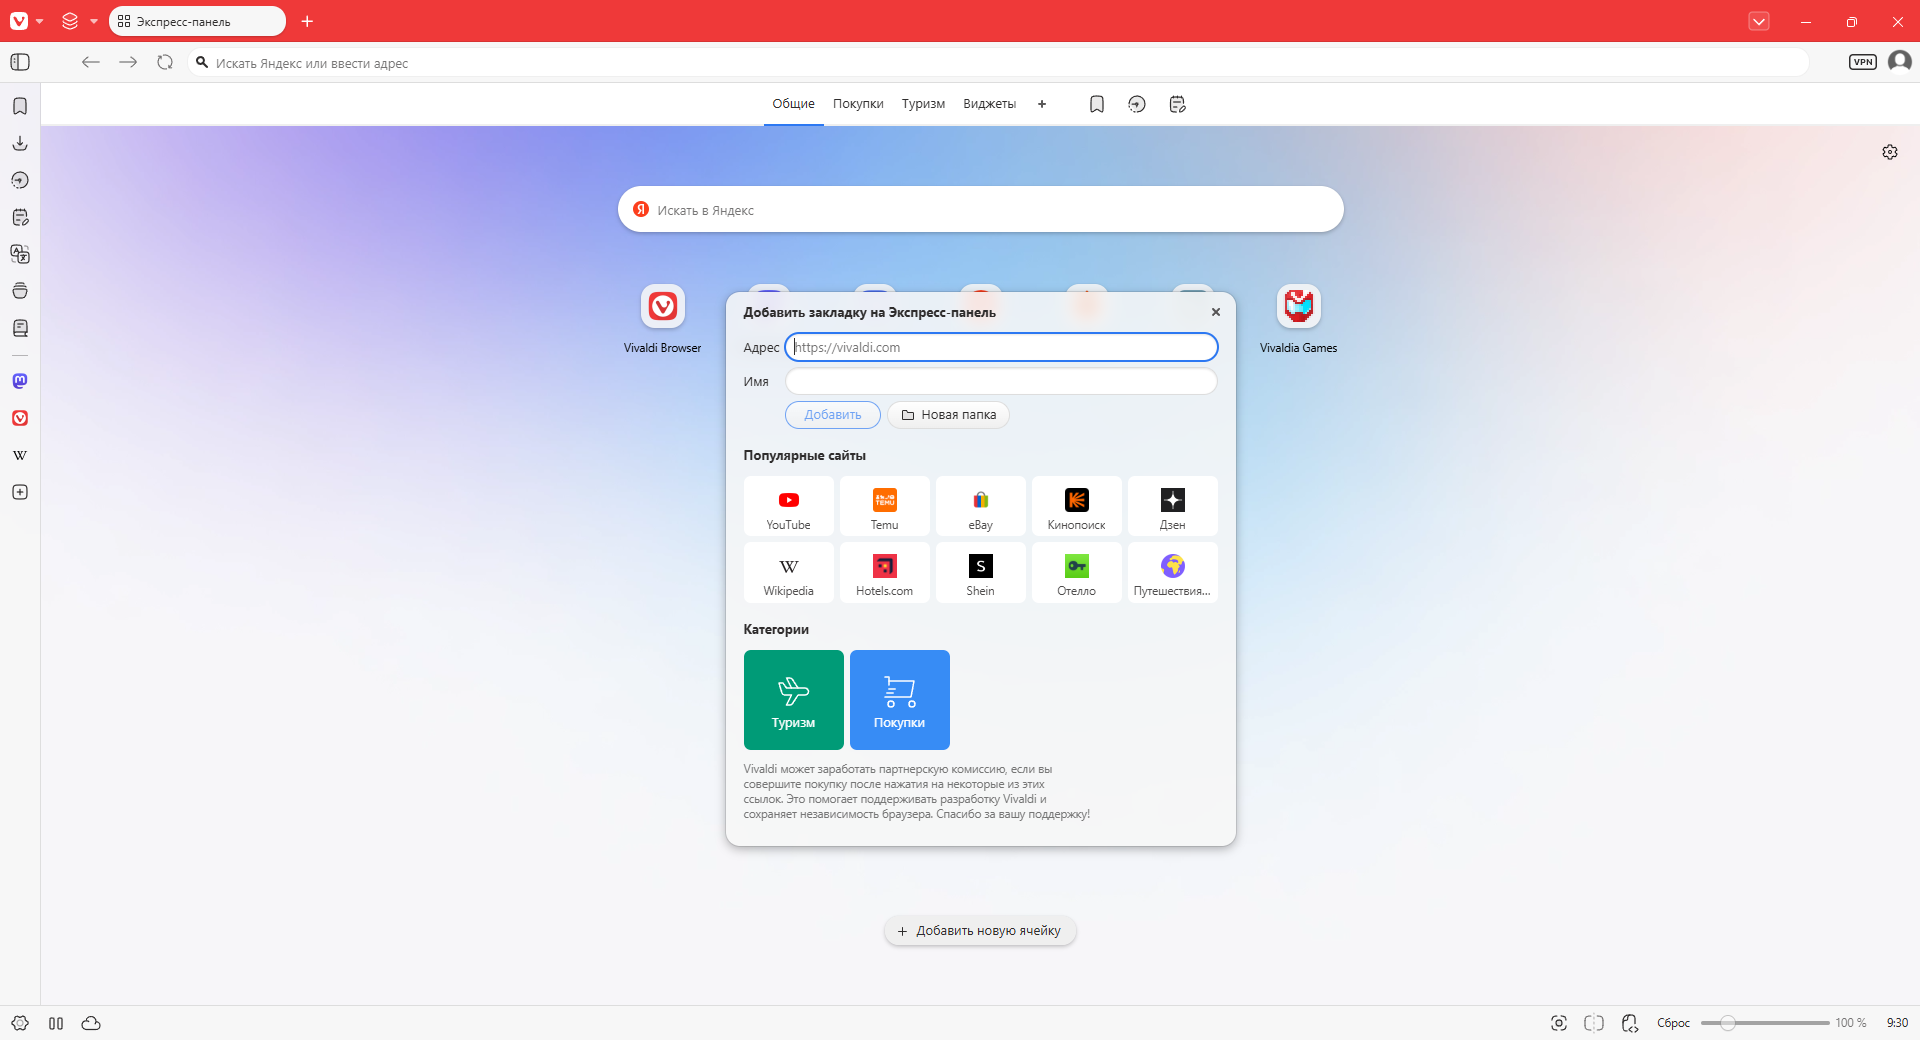Viewport: 1920px width, 1040px height.
Task: Go back to previous page
Action: pyautogui.click(x=91, y=62)
